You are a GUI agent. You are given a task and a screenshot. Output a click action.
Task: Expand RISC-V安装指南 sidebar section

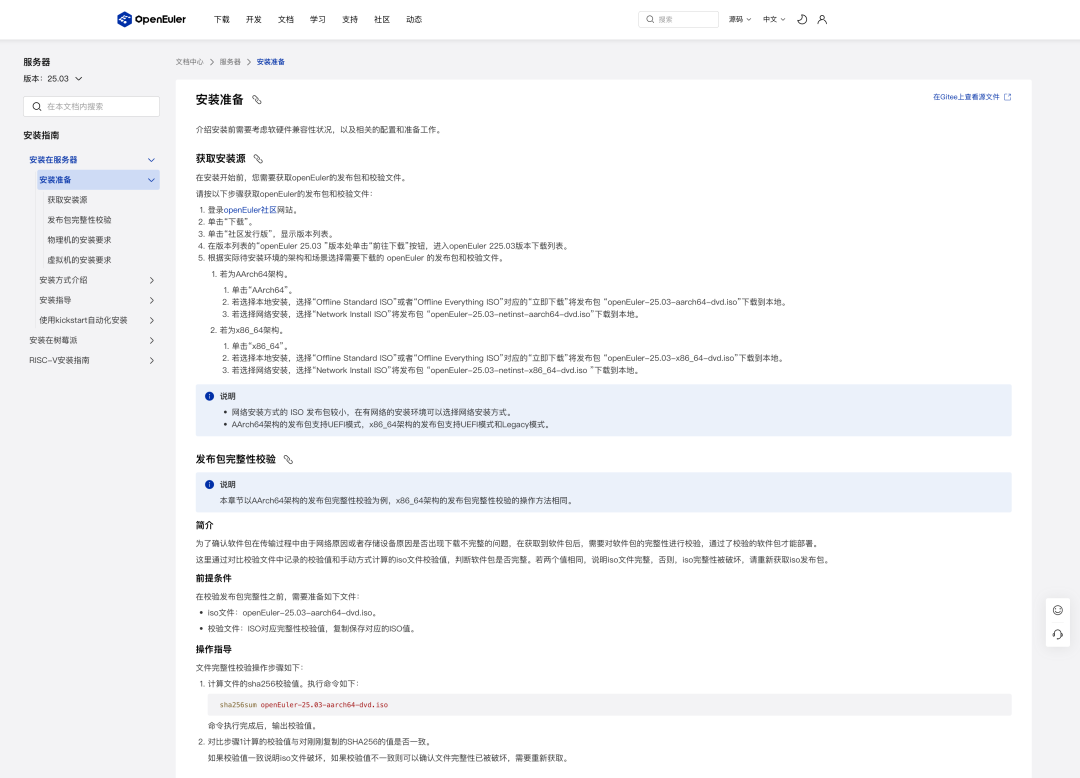tap(152, 360)
